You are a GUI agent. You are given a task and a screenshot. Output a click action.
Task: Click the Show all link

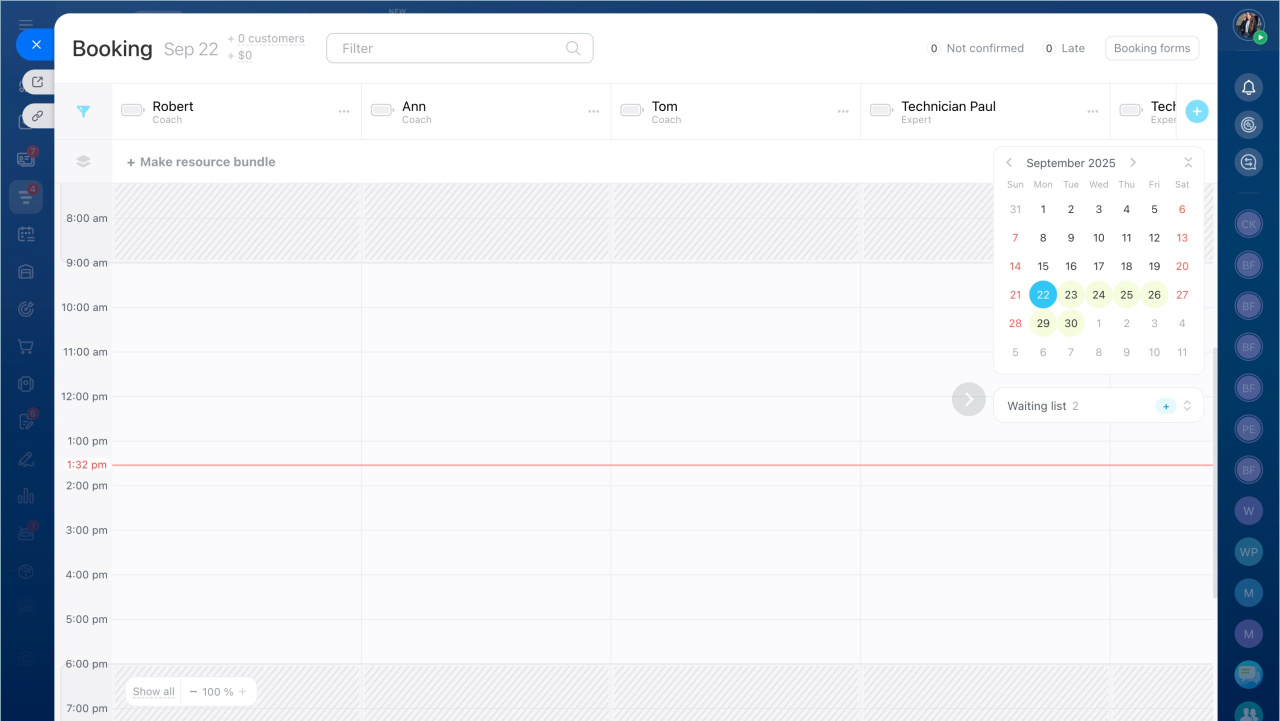[x=153, y=692]
